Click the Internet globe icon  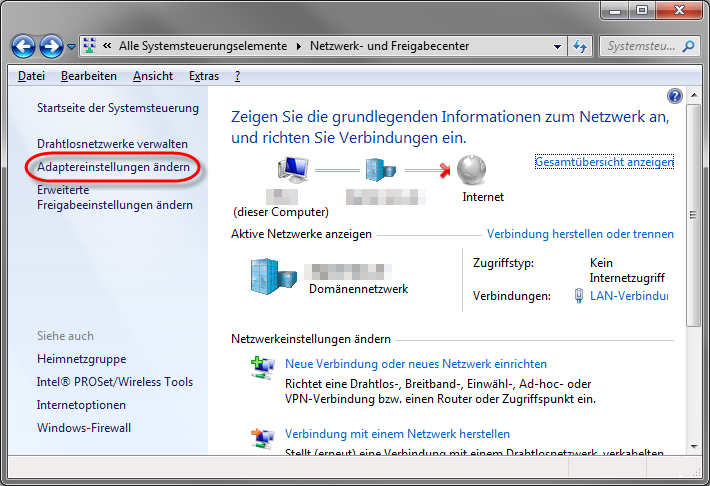pos(472,170)
